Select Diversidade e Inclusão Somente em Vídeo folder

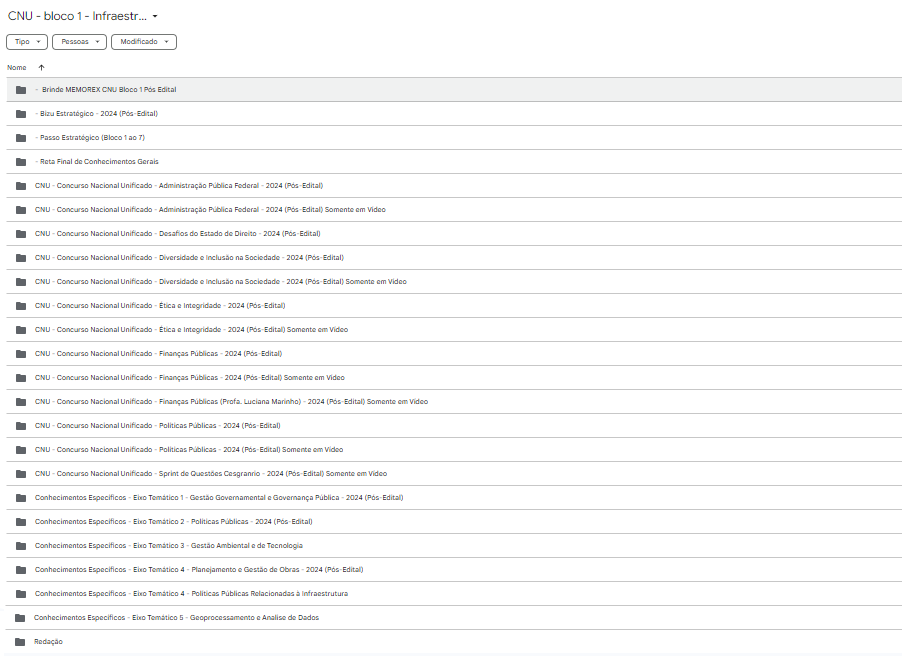454,281
